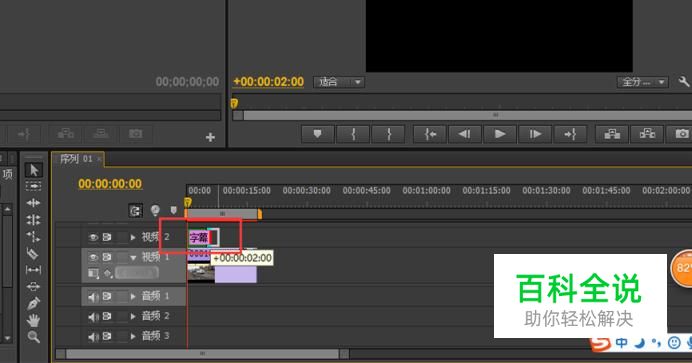Click the Encore chapter marker icon

pos(155,210)
